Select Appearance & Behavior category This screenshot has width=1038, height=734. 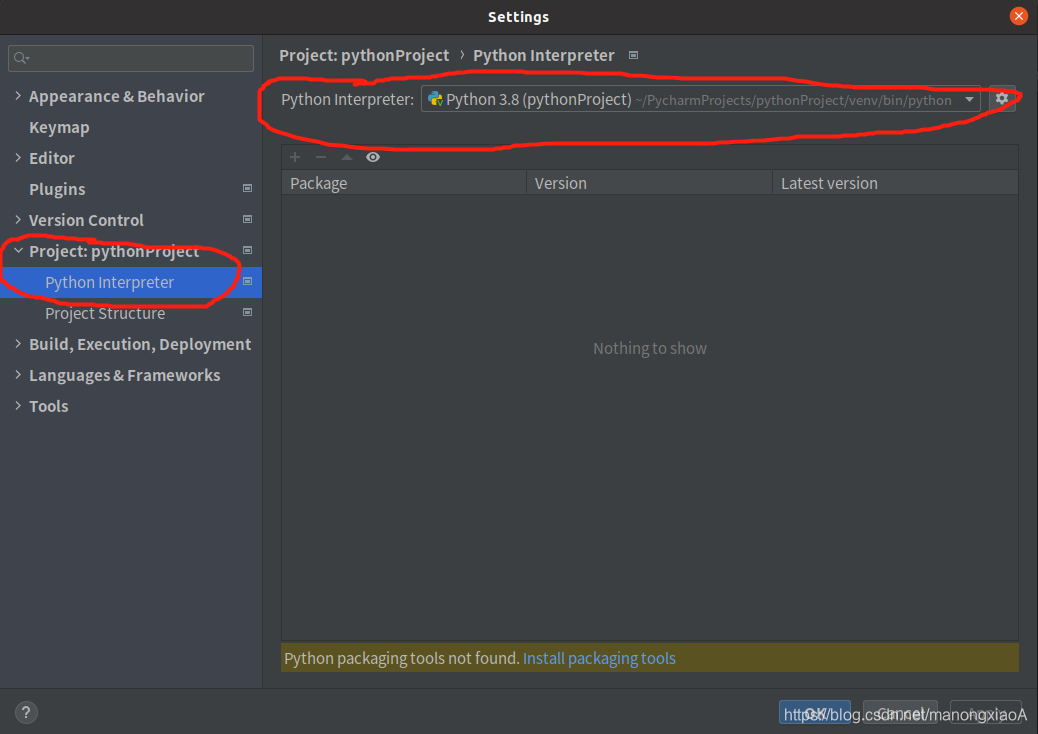click(x=117, y=97)
